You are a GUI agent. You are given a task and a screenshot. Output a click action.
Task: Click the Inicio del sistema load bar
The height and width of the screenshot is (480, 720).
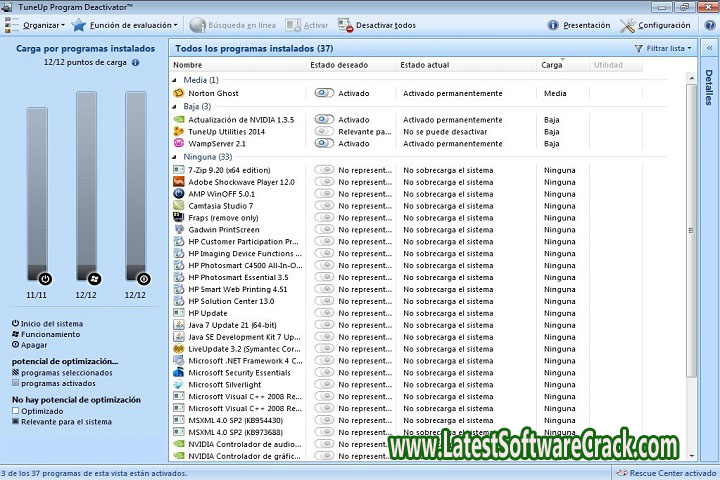pos(37,194)
